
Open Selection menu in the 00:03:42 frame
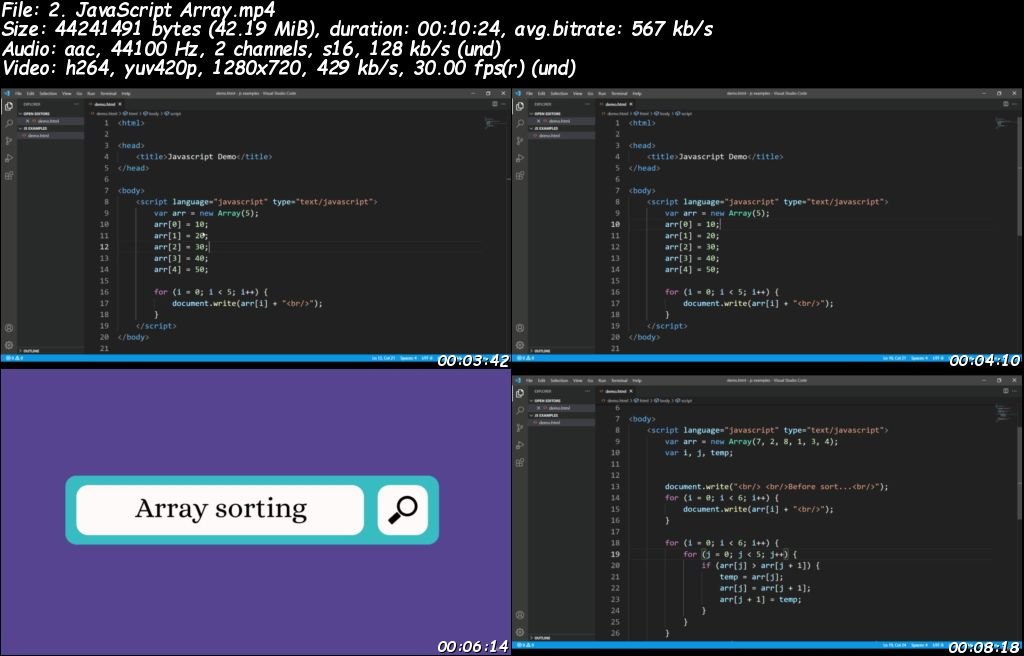pyautogui.click(x=48, y=93)
